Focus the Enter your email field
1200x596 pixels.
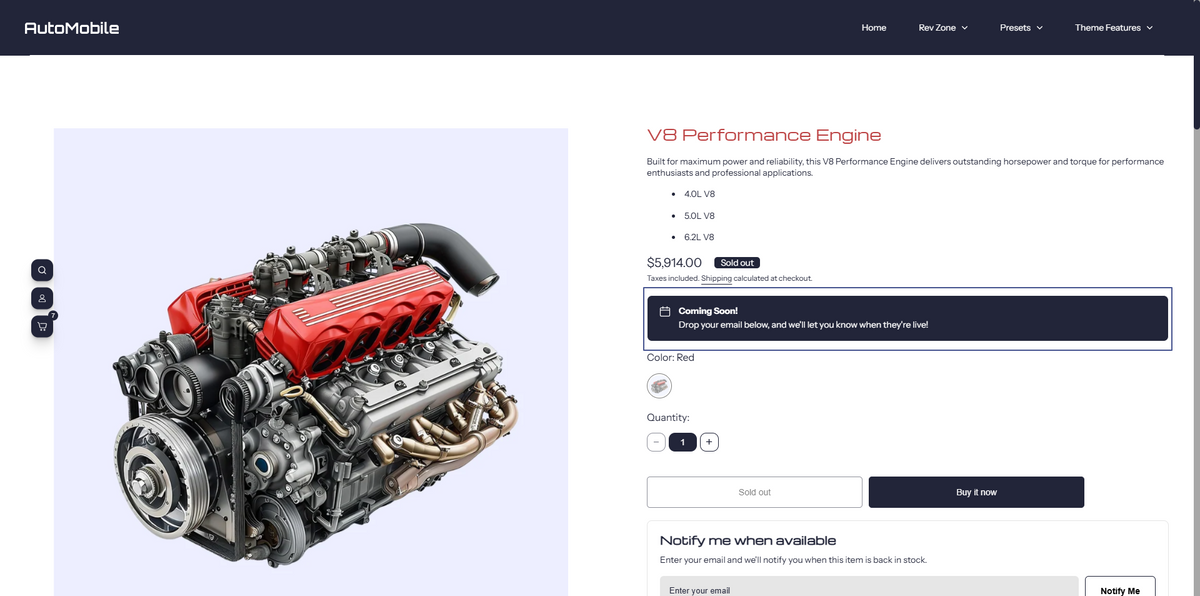[869, 588]
